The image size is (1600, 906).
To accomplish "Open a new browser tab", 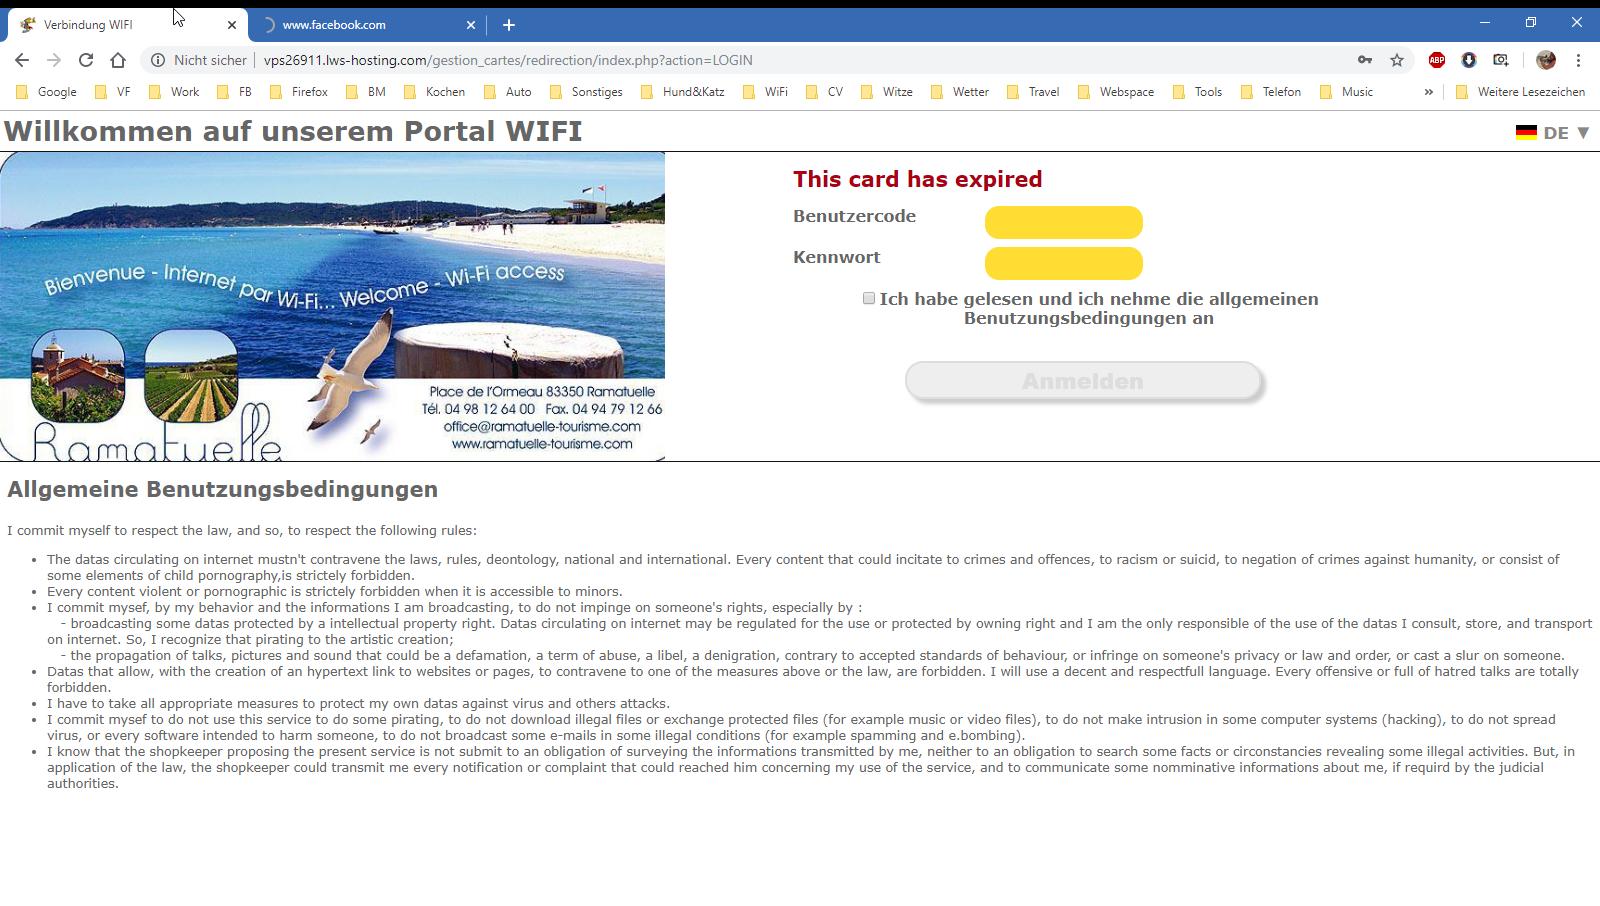I will [508, 24].
